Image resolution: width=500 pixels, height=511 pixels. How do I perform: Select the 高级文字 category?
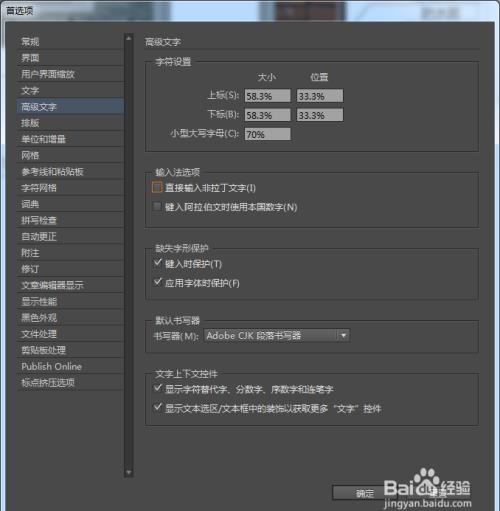70,107
